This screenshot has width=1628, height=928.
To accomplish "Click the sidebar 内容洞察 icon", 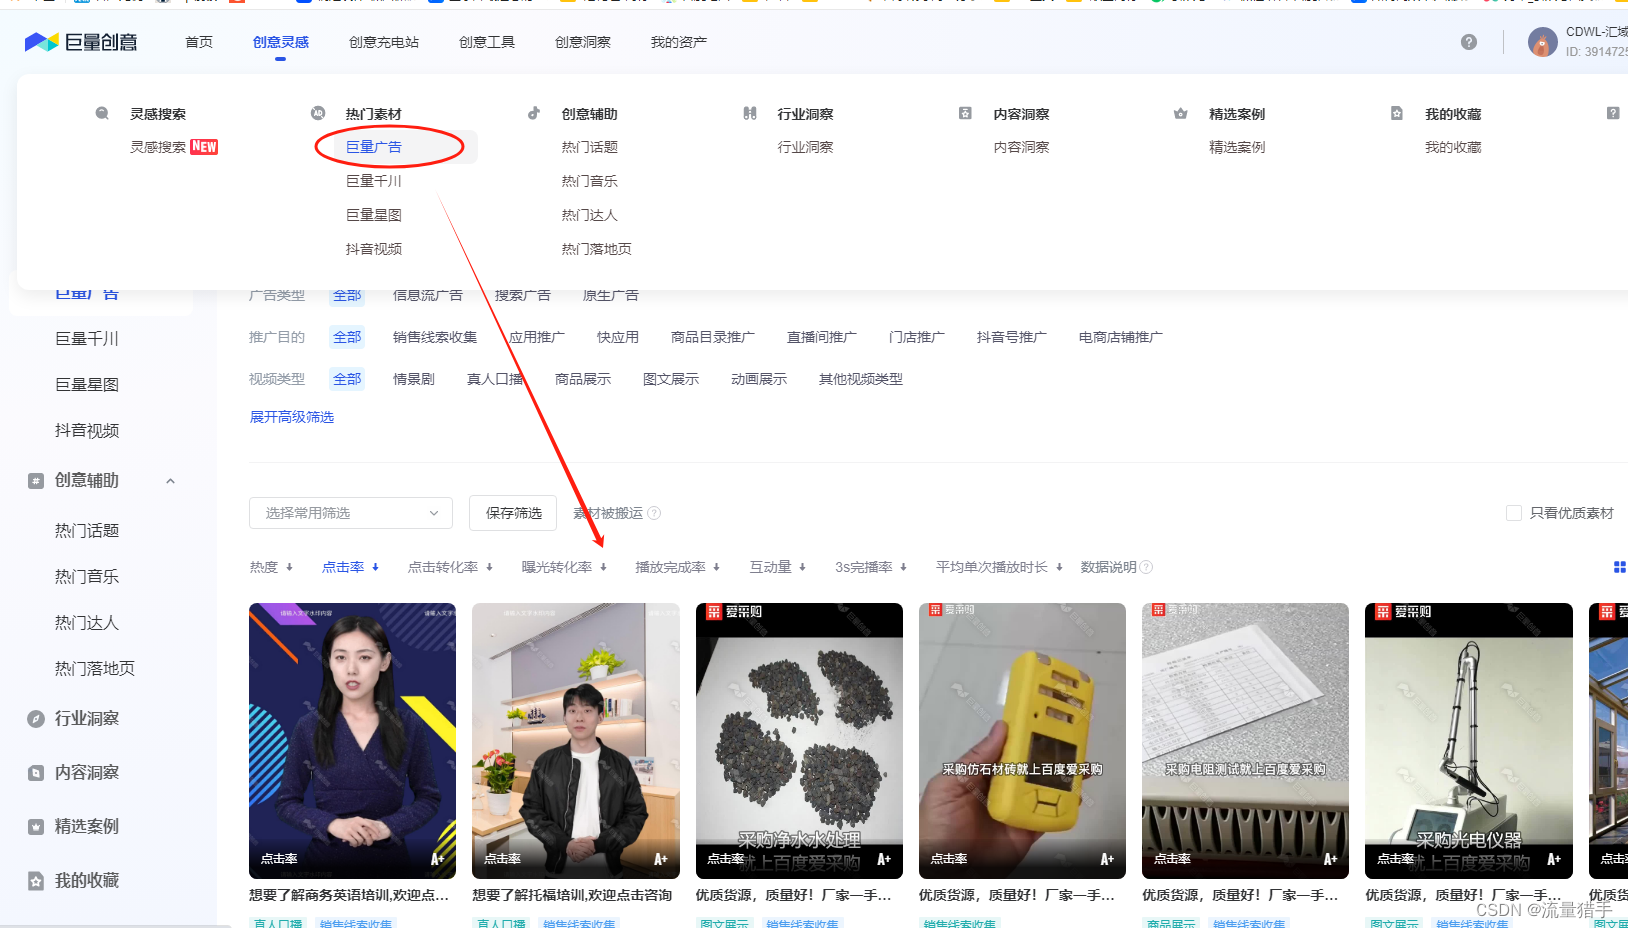I will (36, 773).
